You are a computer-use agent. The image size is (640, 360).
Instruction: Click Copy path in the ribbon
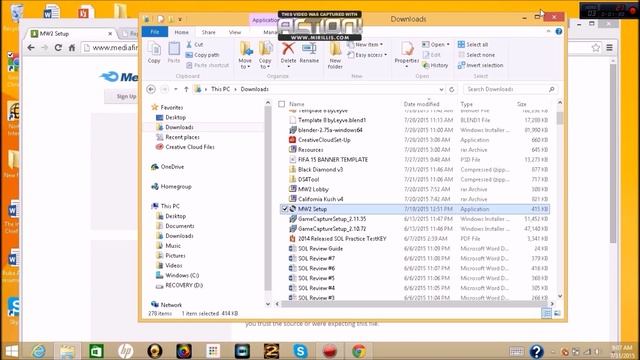(x=202, y=55)
